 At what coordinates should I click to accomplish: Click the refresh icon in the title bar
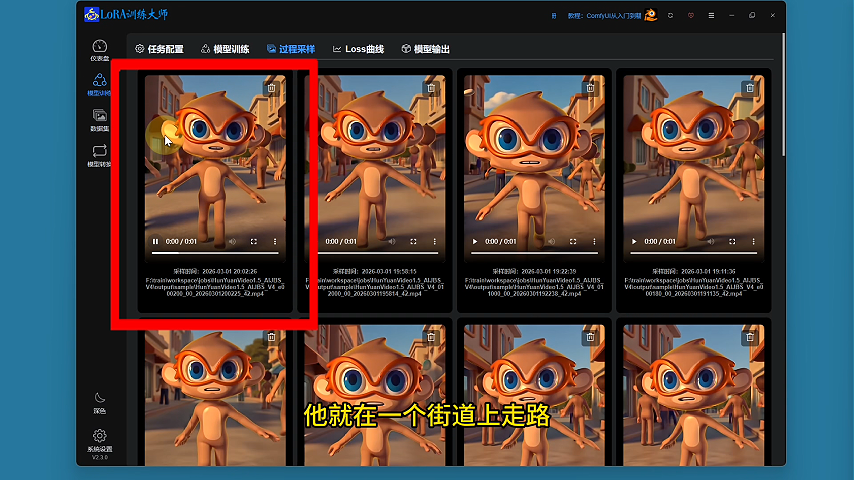pos(670,15)
